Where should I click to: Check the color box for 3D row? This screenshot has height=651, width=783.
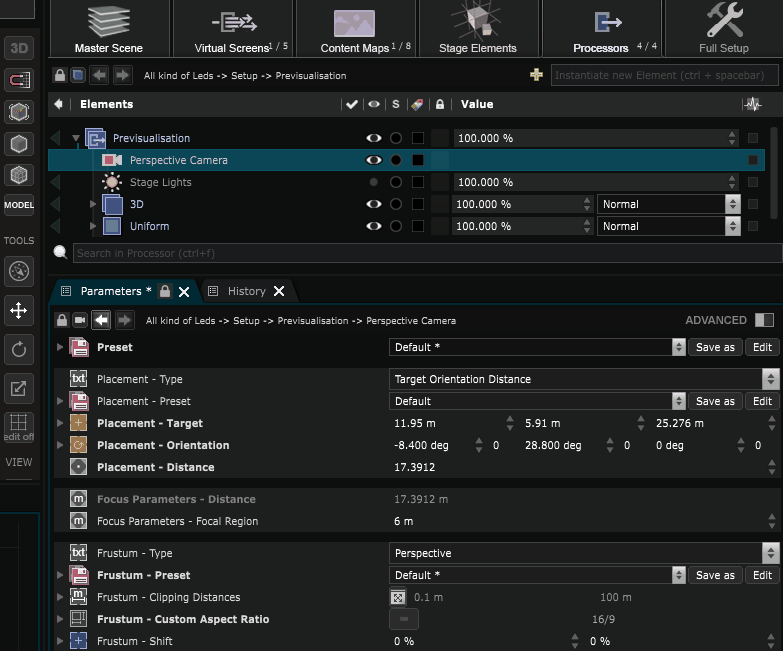click(418, 204)
